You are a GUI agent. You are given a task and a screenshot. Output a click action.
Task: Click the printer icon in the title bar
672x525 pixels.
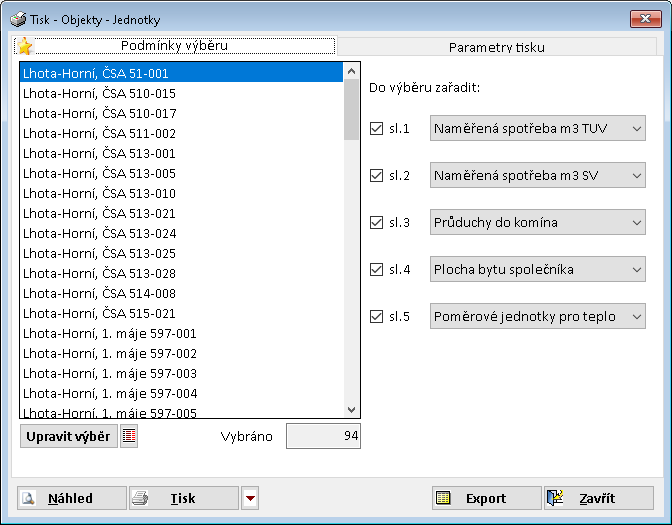coord(17,19)
